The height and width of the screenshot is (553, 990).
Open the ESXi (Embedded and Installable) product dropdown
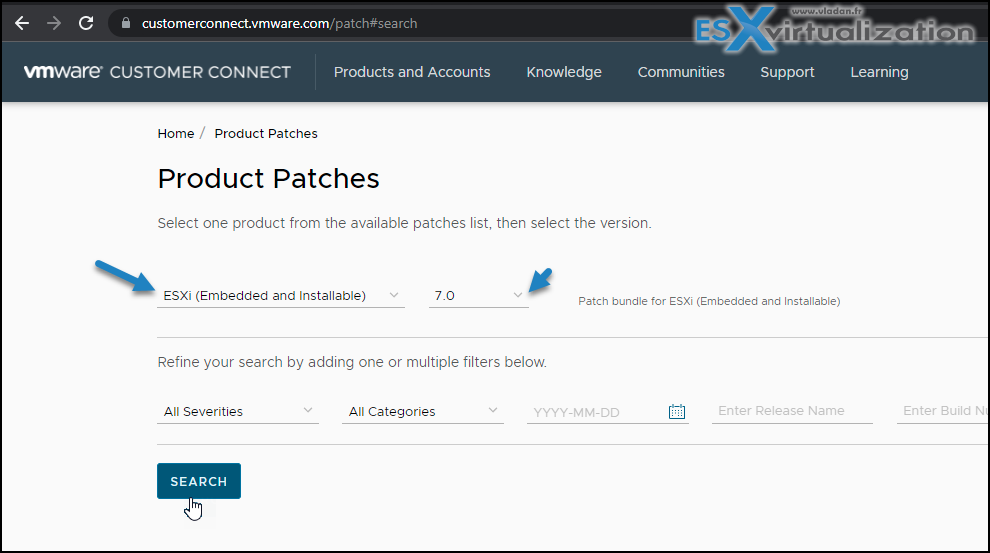(x=280, y=295)
